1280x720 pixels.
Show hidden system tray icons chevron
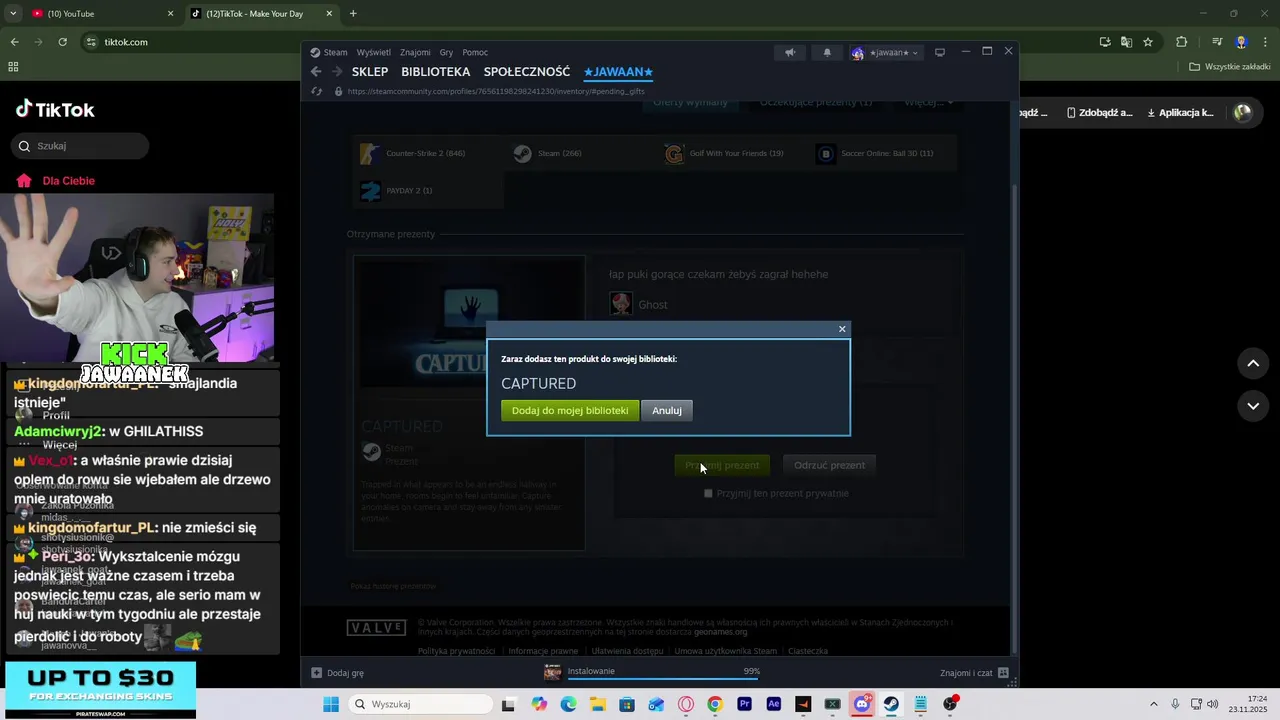(x=1154, y=705)
